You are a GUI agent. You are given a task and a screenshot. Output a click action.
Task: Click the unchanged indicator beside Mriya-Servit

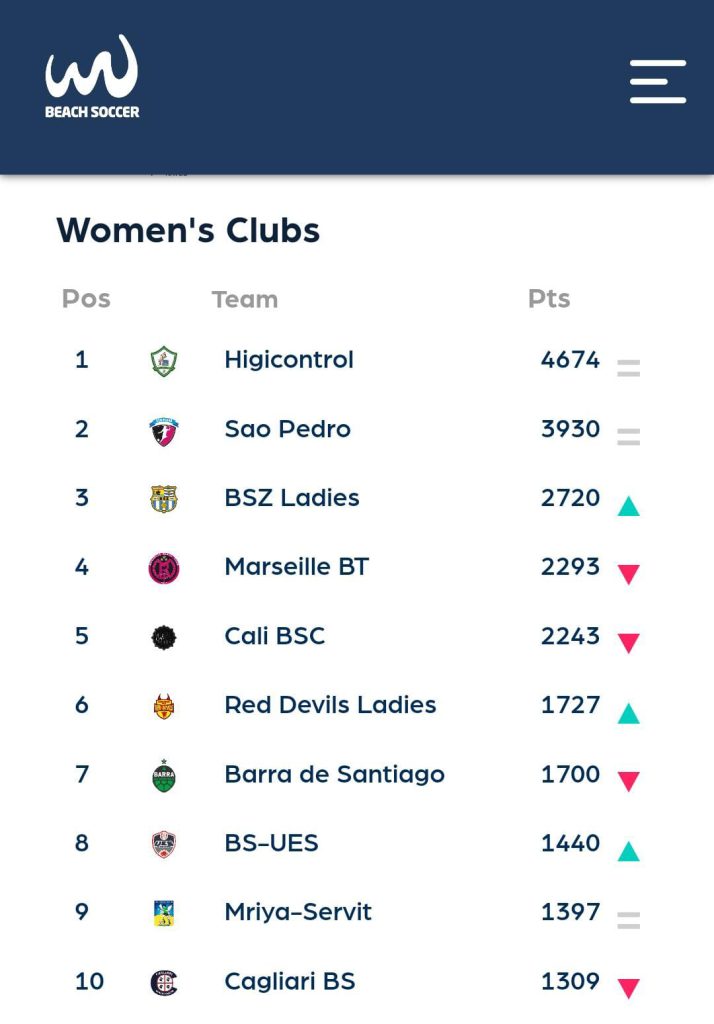tap(628, 920)
